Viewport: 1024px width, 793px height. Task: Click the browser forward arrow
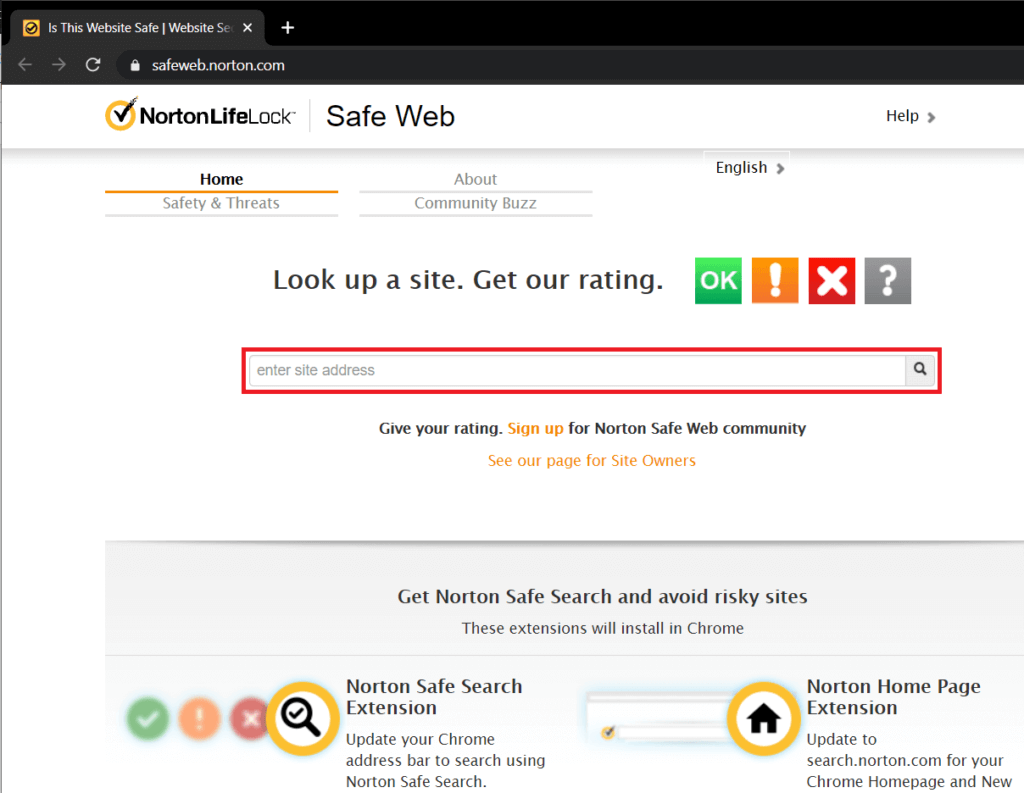pos(59,65)
